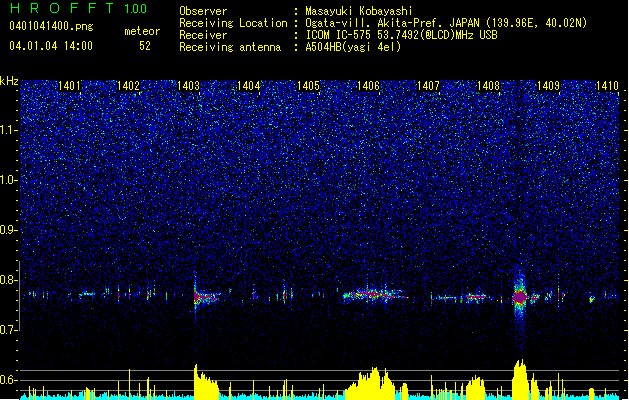Click the HROFFT 1.0.0 title text
Image resolution: width=629 pixels, height=400 pixels.
(78, 8)
